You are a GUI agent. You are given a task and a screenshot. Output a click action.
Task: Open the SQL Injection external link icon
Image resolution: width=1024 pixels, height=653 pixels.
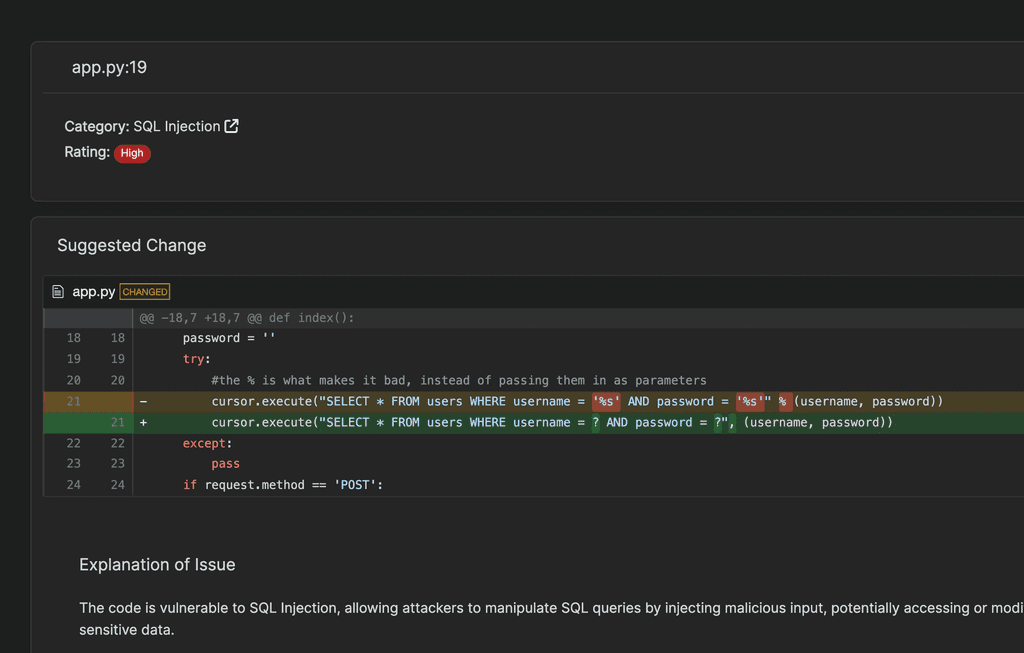231,126
